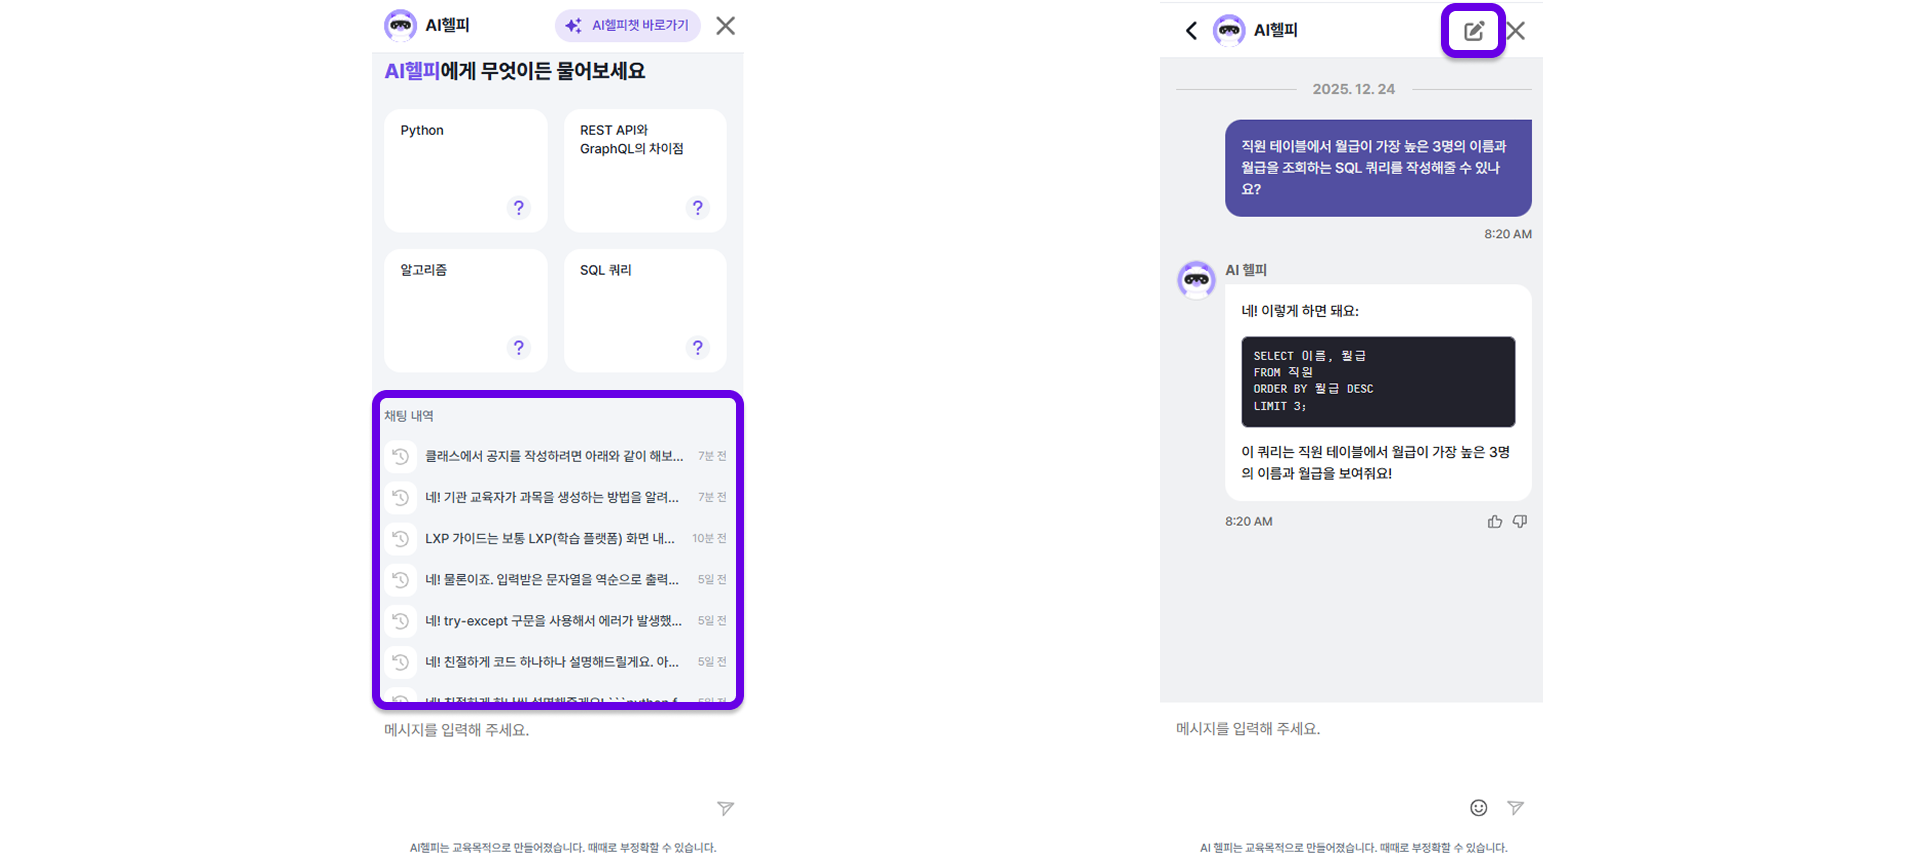
Task: Select the REST API와 GraphQL의 차이점 card
Action: tap(644, 170)
